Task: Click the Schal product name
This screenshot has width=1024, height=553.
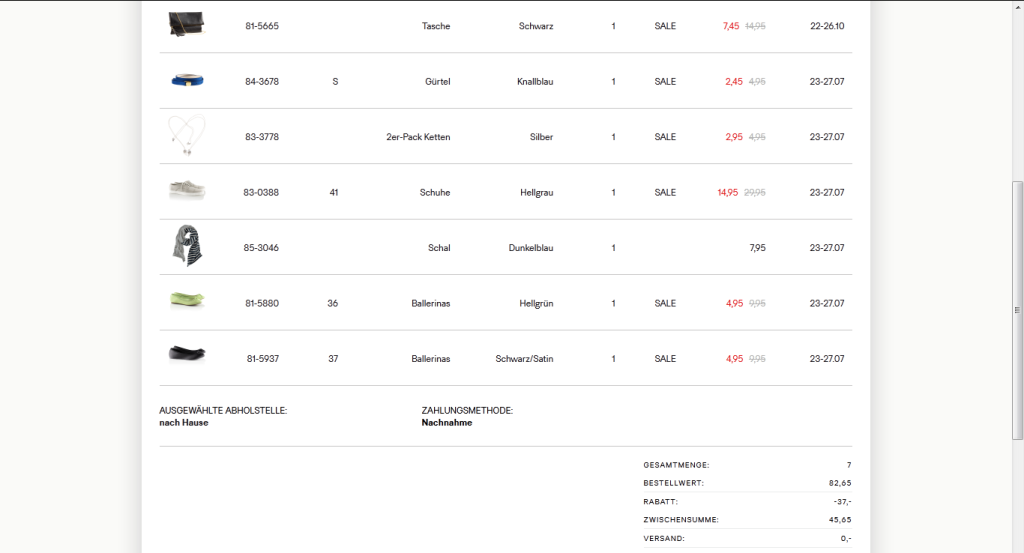Action: (x=439, y=248)
